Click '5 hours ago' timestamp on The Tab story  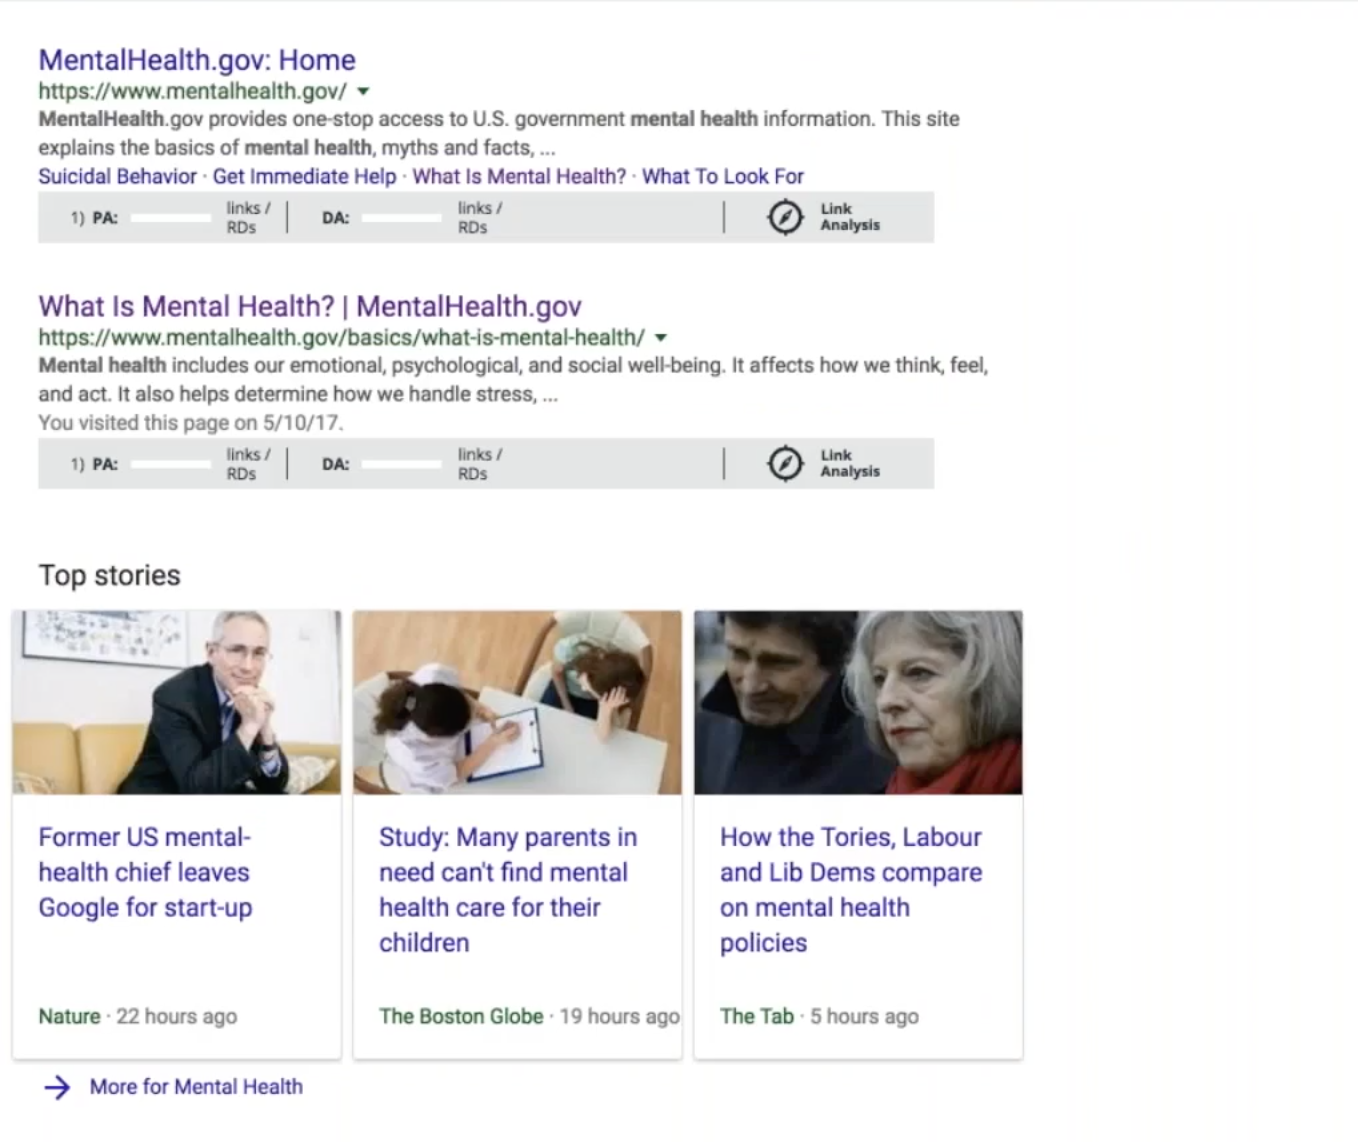coord(864,1016)
